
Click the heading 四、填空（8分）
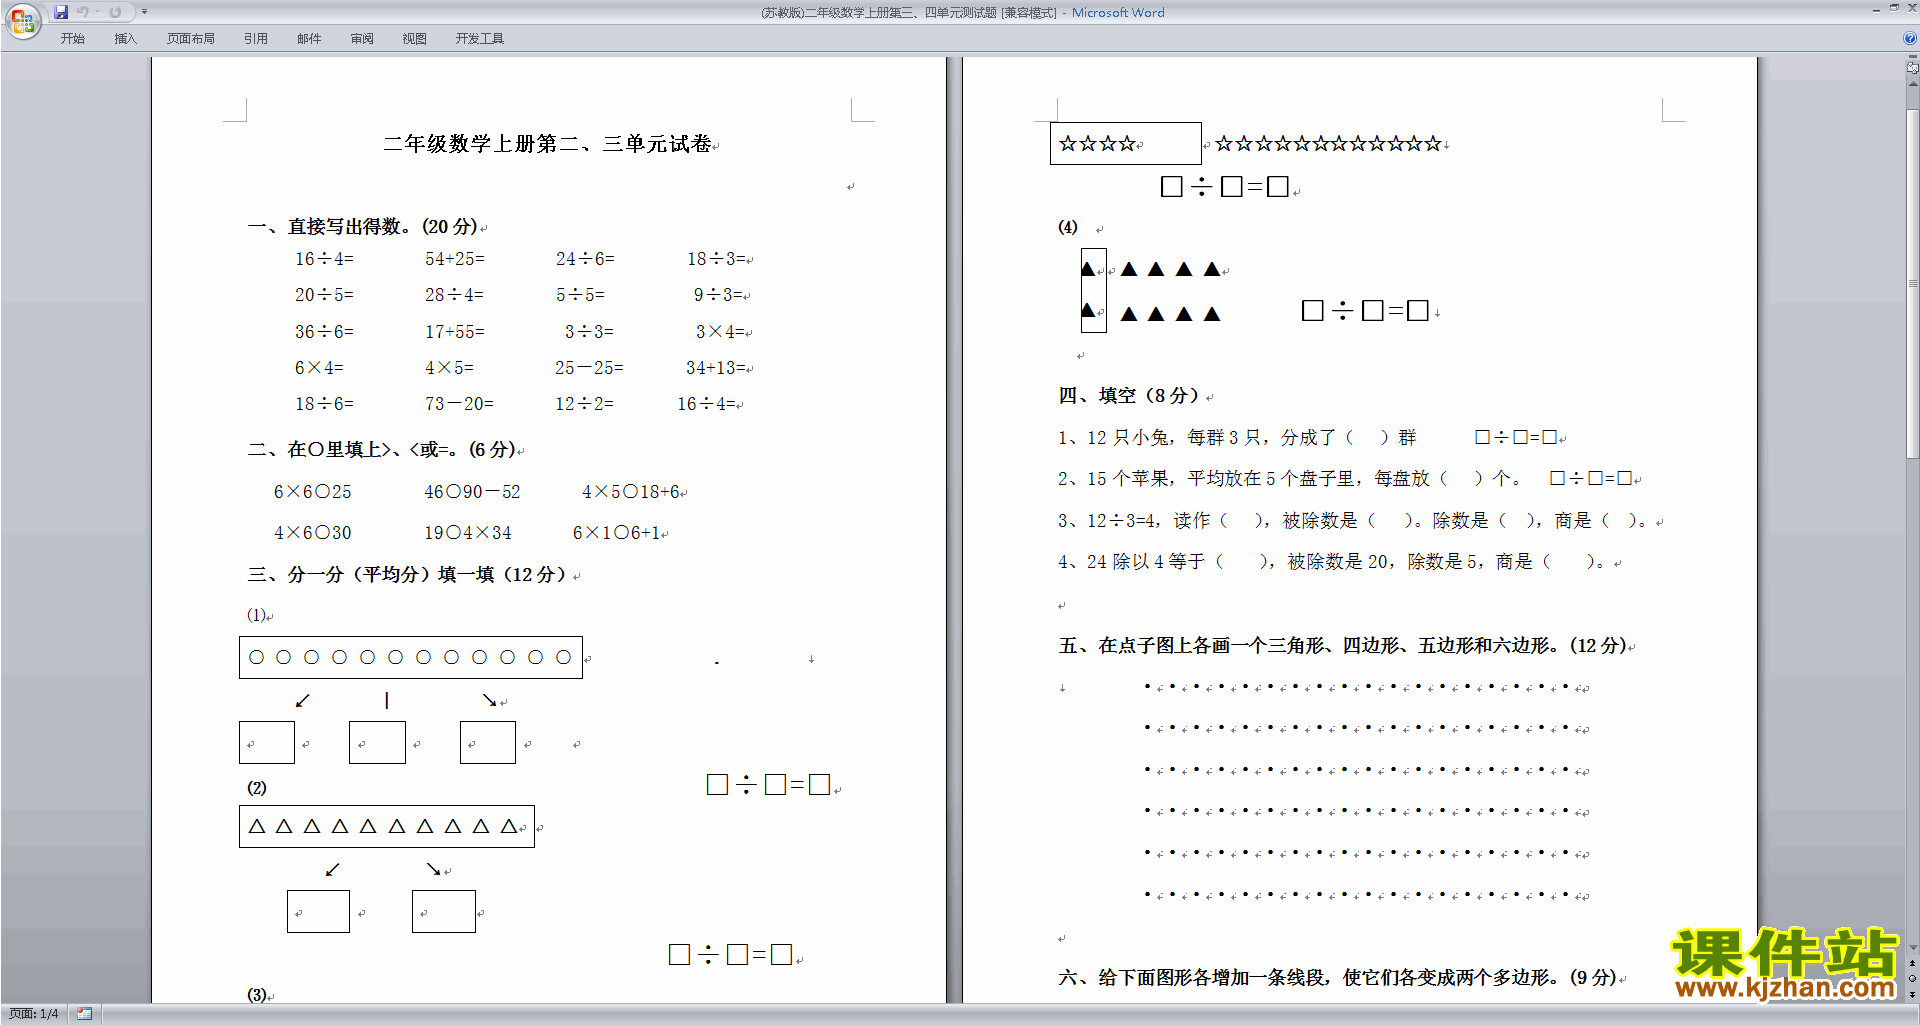coord(1129,396)
